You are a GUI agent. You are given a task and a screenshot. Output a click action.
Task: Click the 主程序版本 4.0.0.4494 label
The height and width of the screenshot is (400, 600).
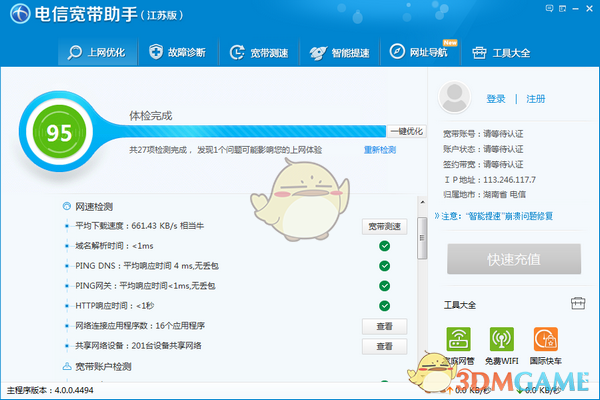click(x=50, y=390)
